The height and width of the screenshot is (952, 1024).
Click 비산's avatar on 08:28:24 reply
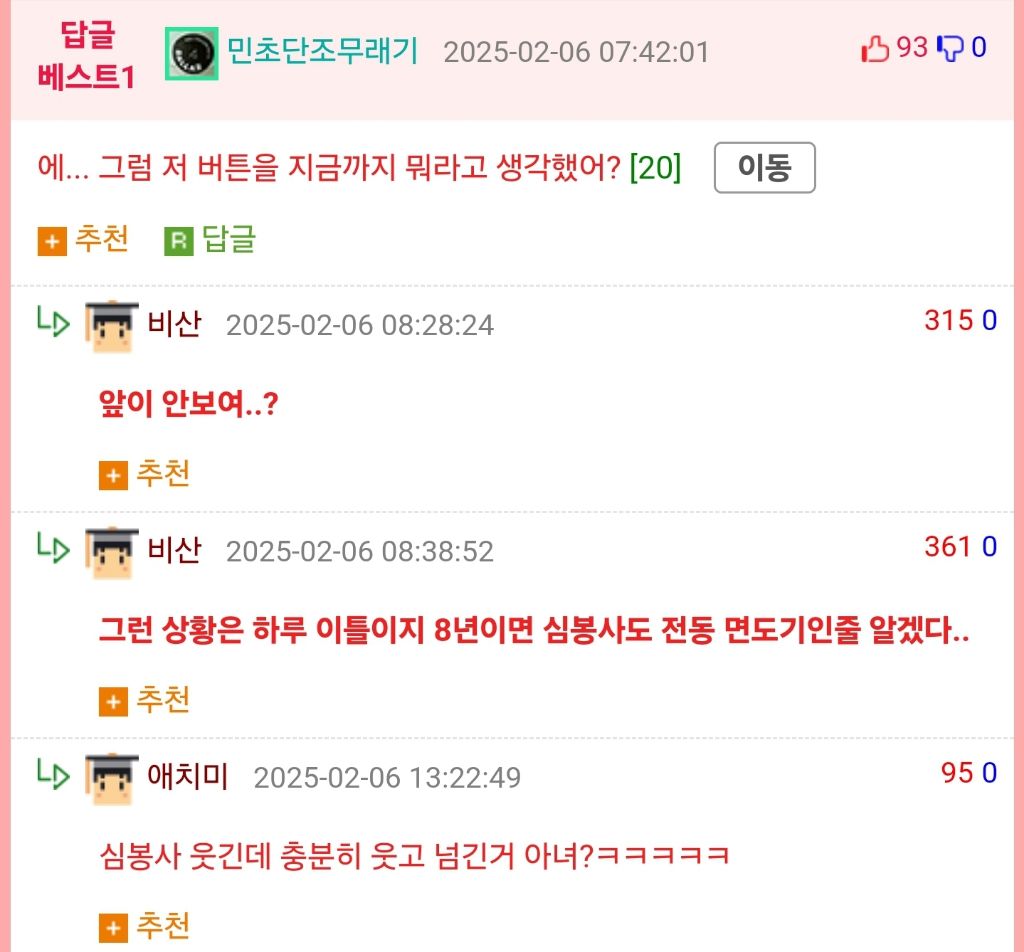(x=112, y=326)
